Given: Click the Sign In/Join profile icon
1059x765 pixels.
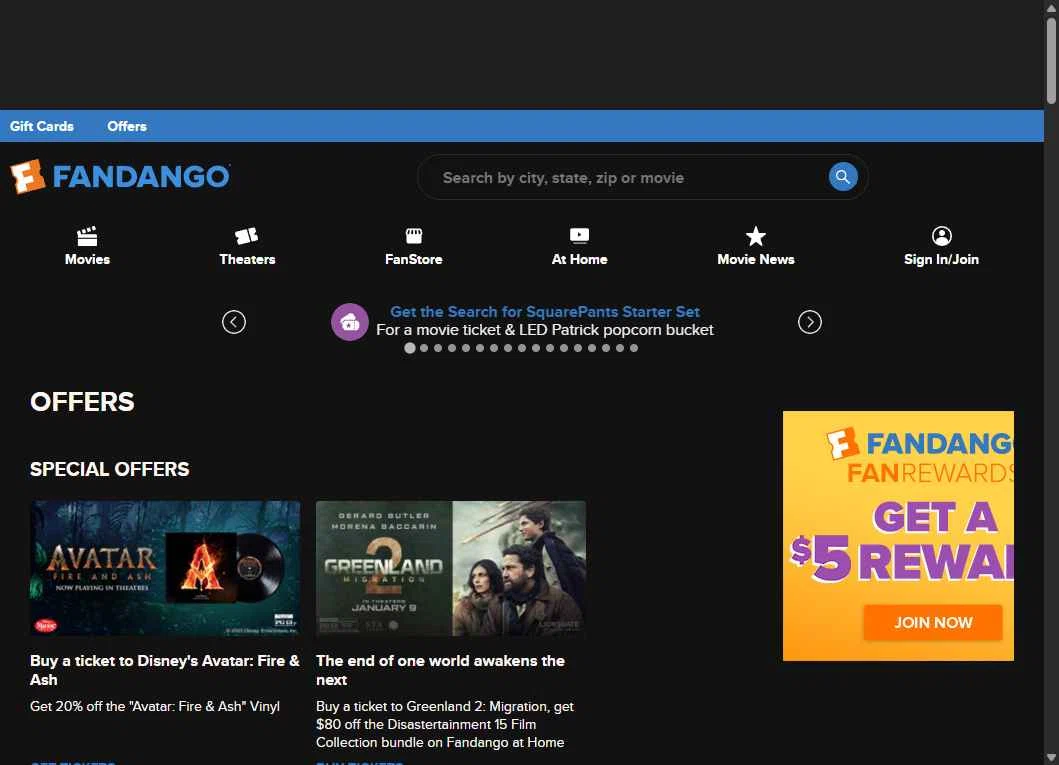Looking at the screenshot, I should click(x=941, y=236).
